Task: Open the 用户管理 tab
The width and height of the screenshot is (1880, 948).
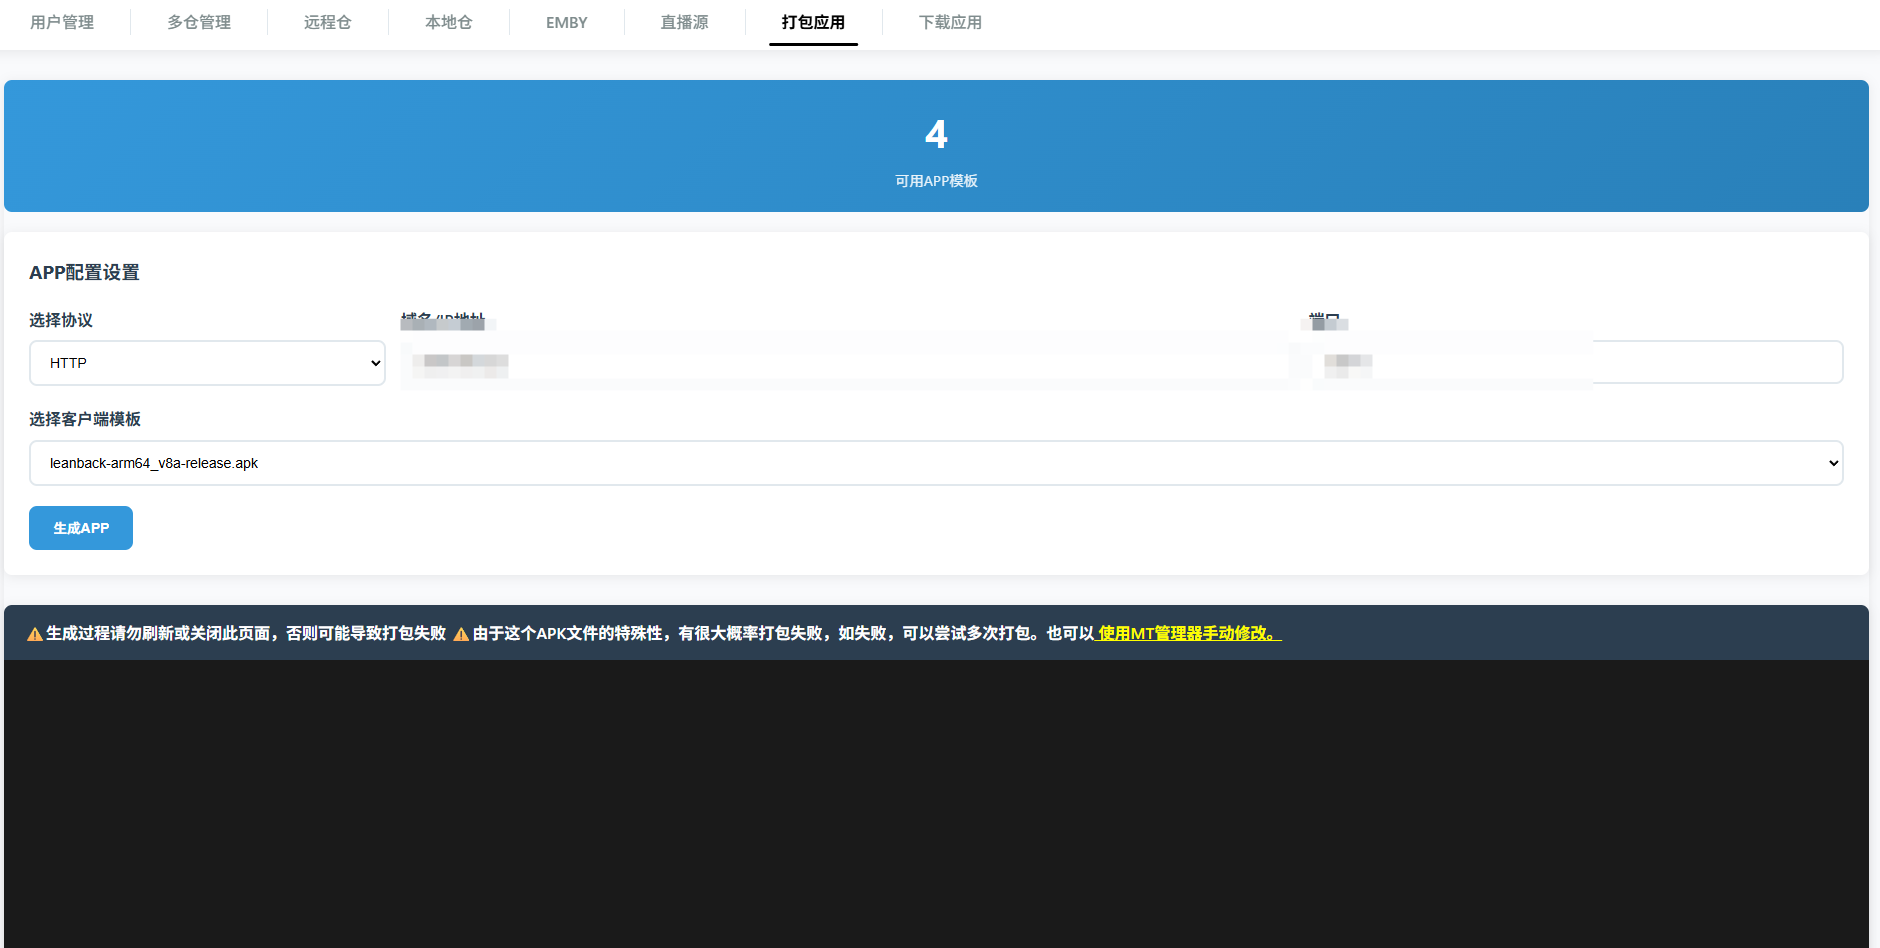Action: point(62,22)
